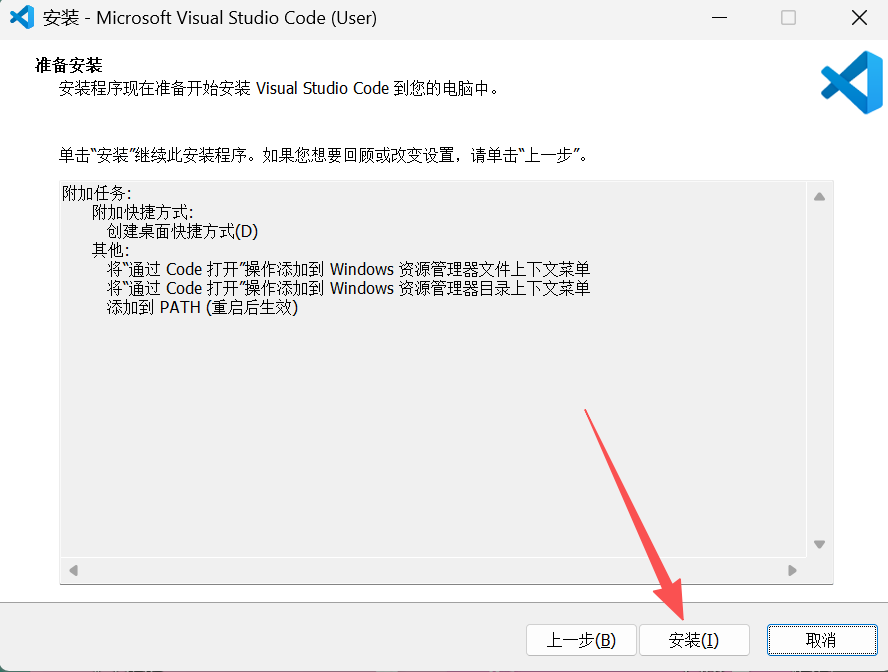
Task: Click the line mentioning 资源管理器目录上下文菜单
Action: point(348,288)
